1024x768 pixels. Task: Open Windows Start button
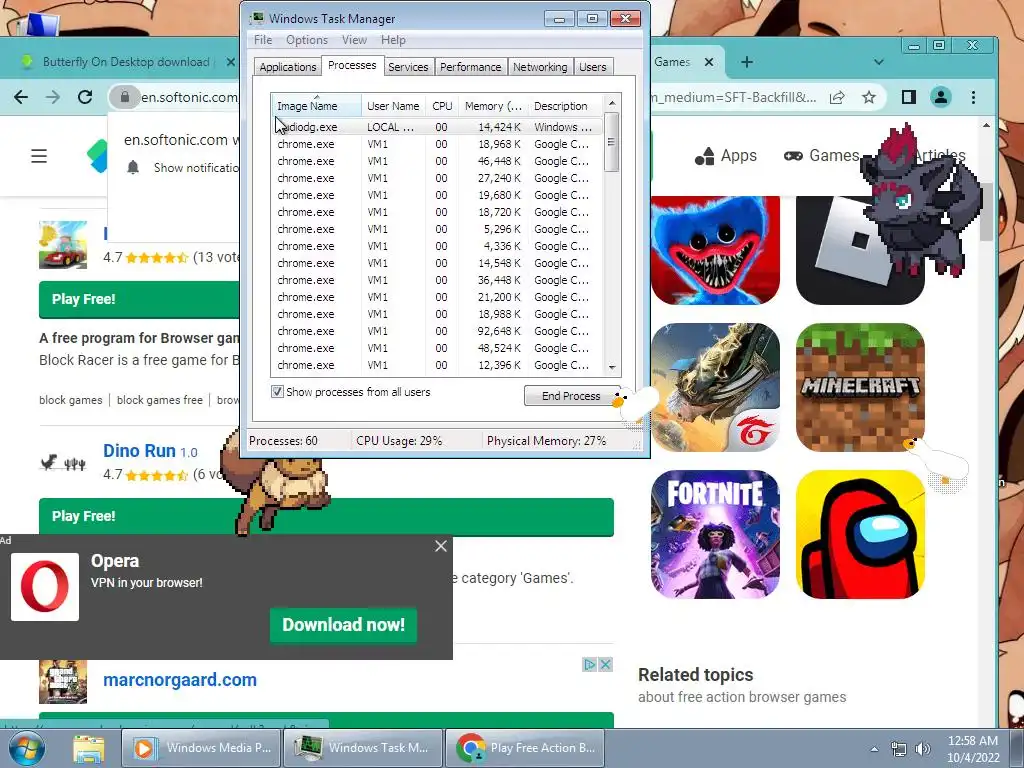pos(27,748)
